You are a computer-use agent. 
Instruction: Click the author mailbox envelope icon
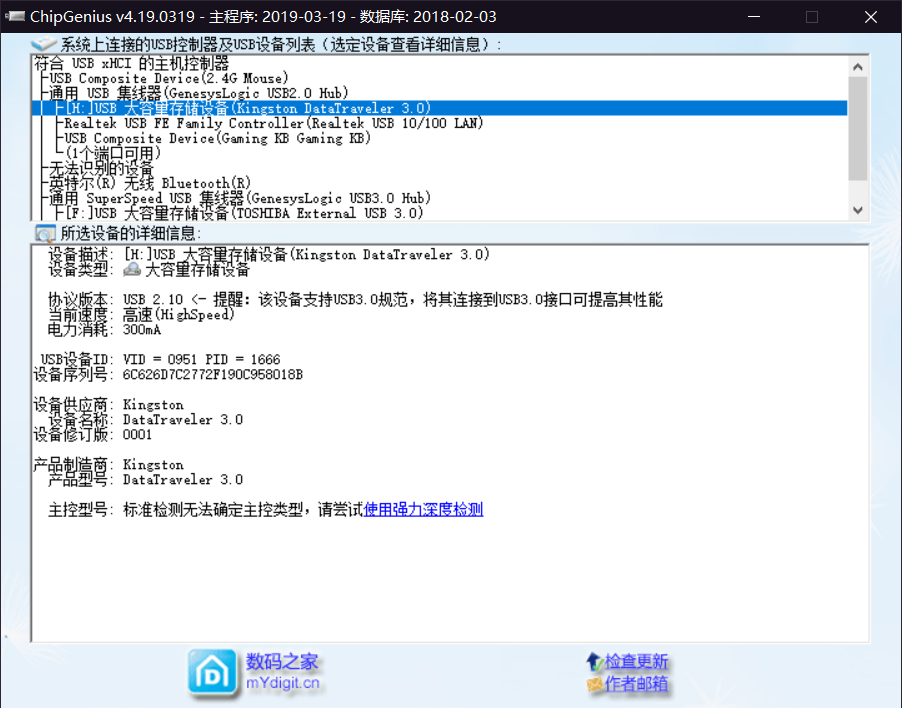pos(594,684)
